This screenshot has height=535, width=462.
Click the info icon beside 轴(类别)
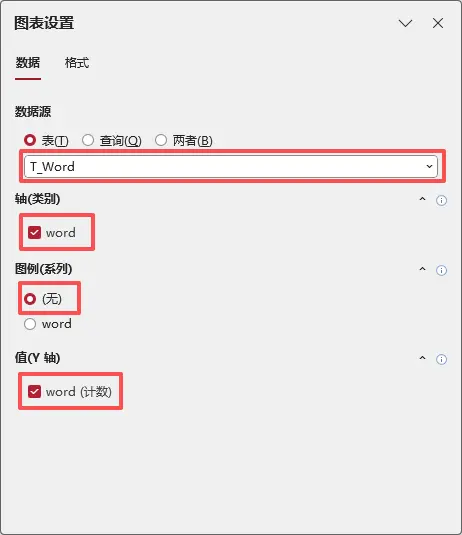tap(441, 200)
